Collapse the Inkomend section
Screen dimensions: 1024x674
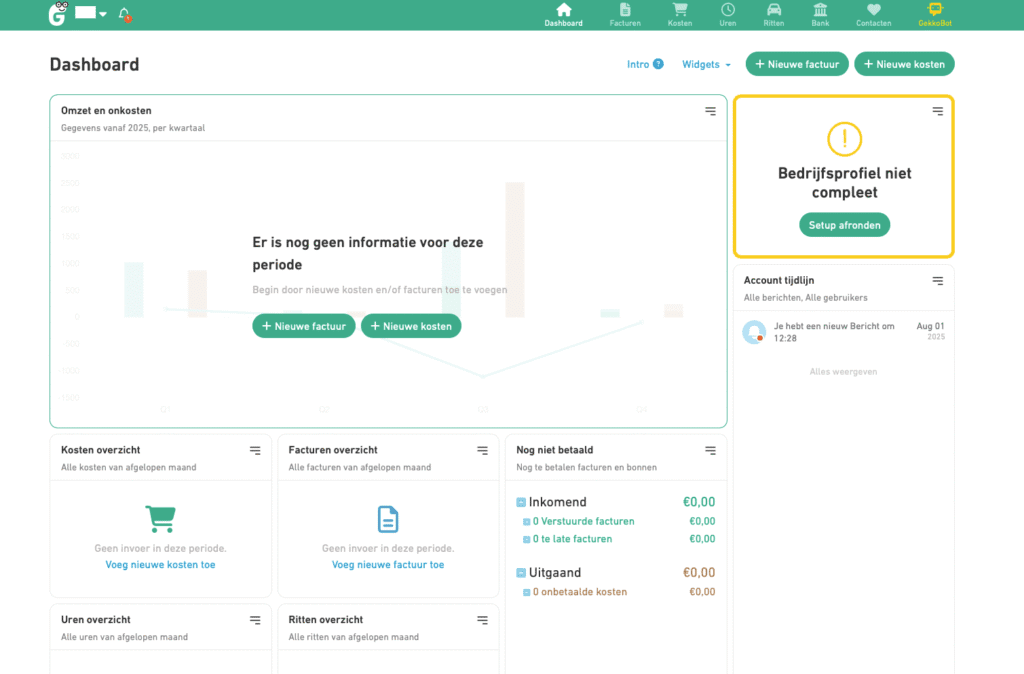pos(521,502)
